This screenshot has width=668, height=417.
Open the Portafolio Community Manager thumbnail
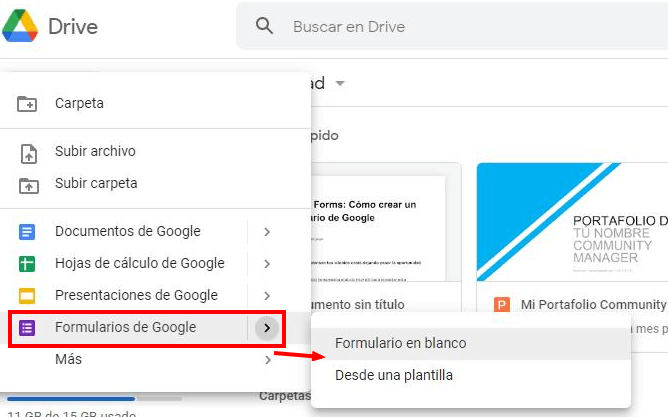(572, 222)
